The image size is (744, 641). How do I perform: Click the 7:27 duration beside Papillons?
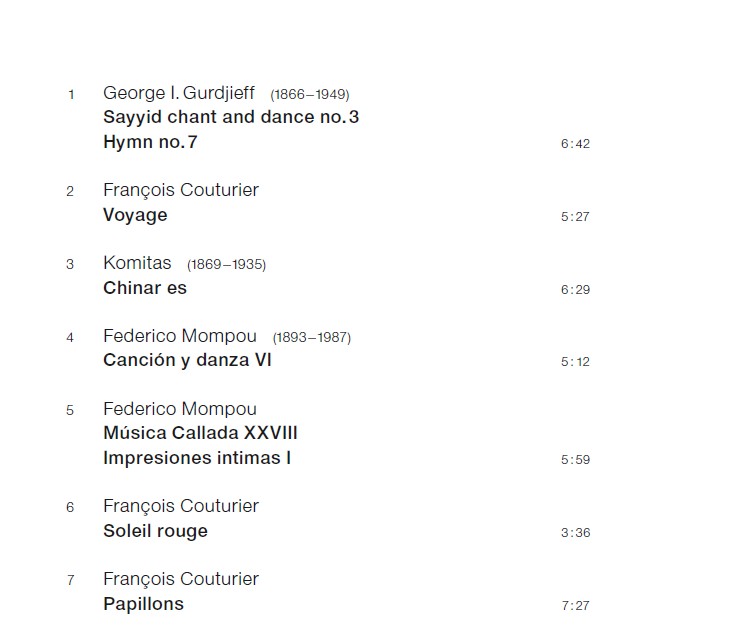point(575,606)
